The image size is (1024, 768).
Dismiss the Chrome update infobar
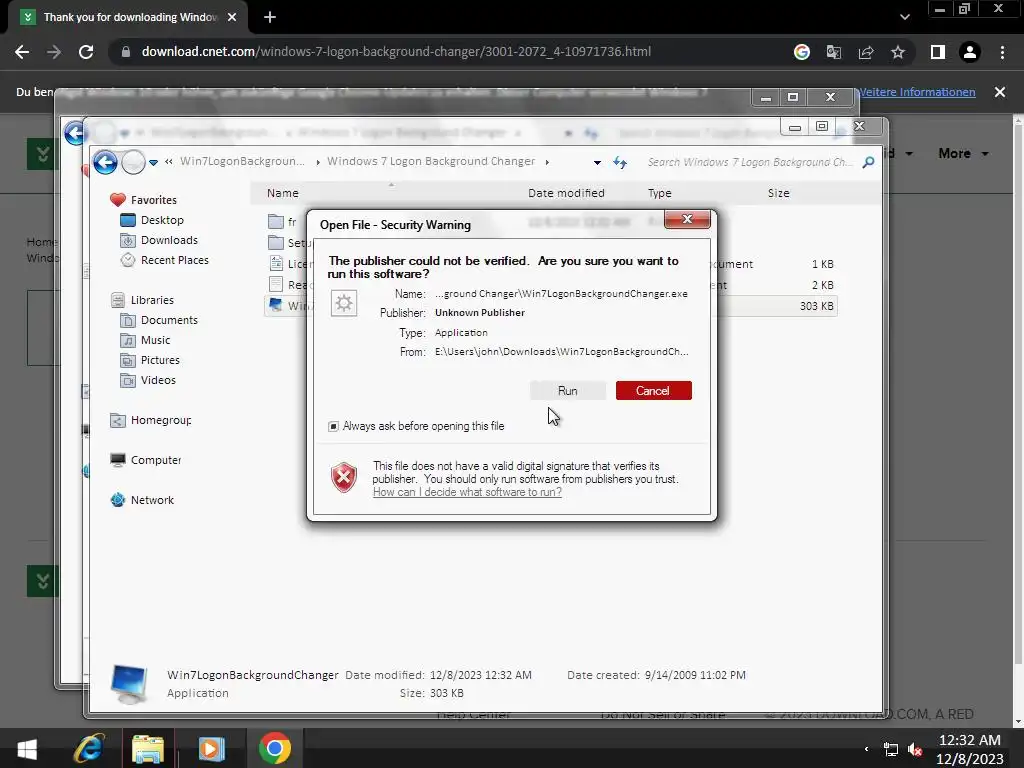coord(1000,92)
